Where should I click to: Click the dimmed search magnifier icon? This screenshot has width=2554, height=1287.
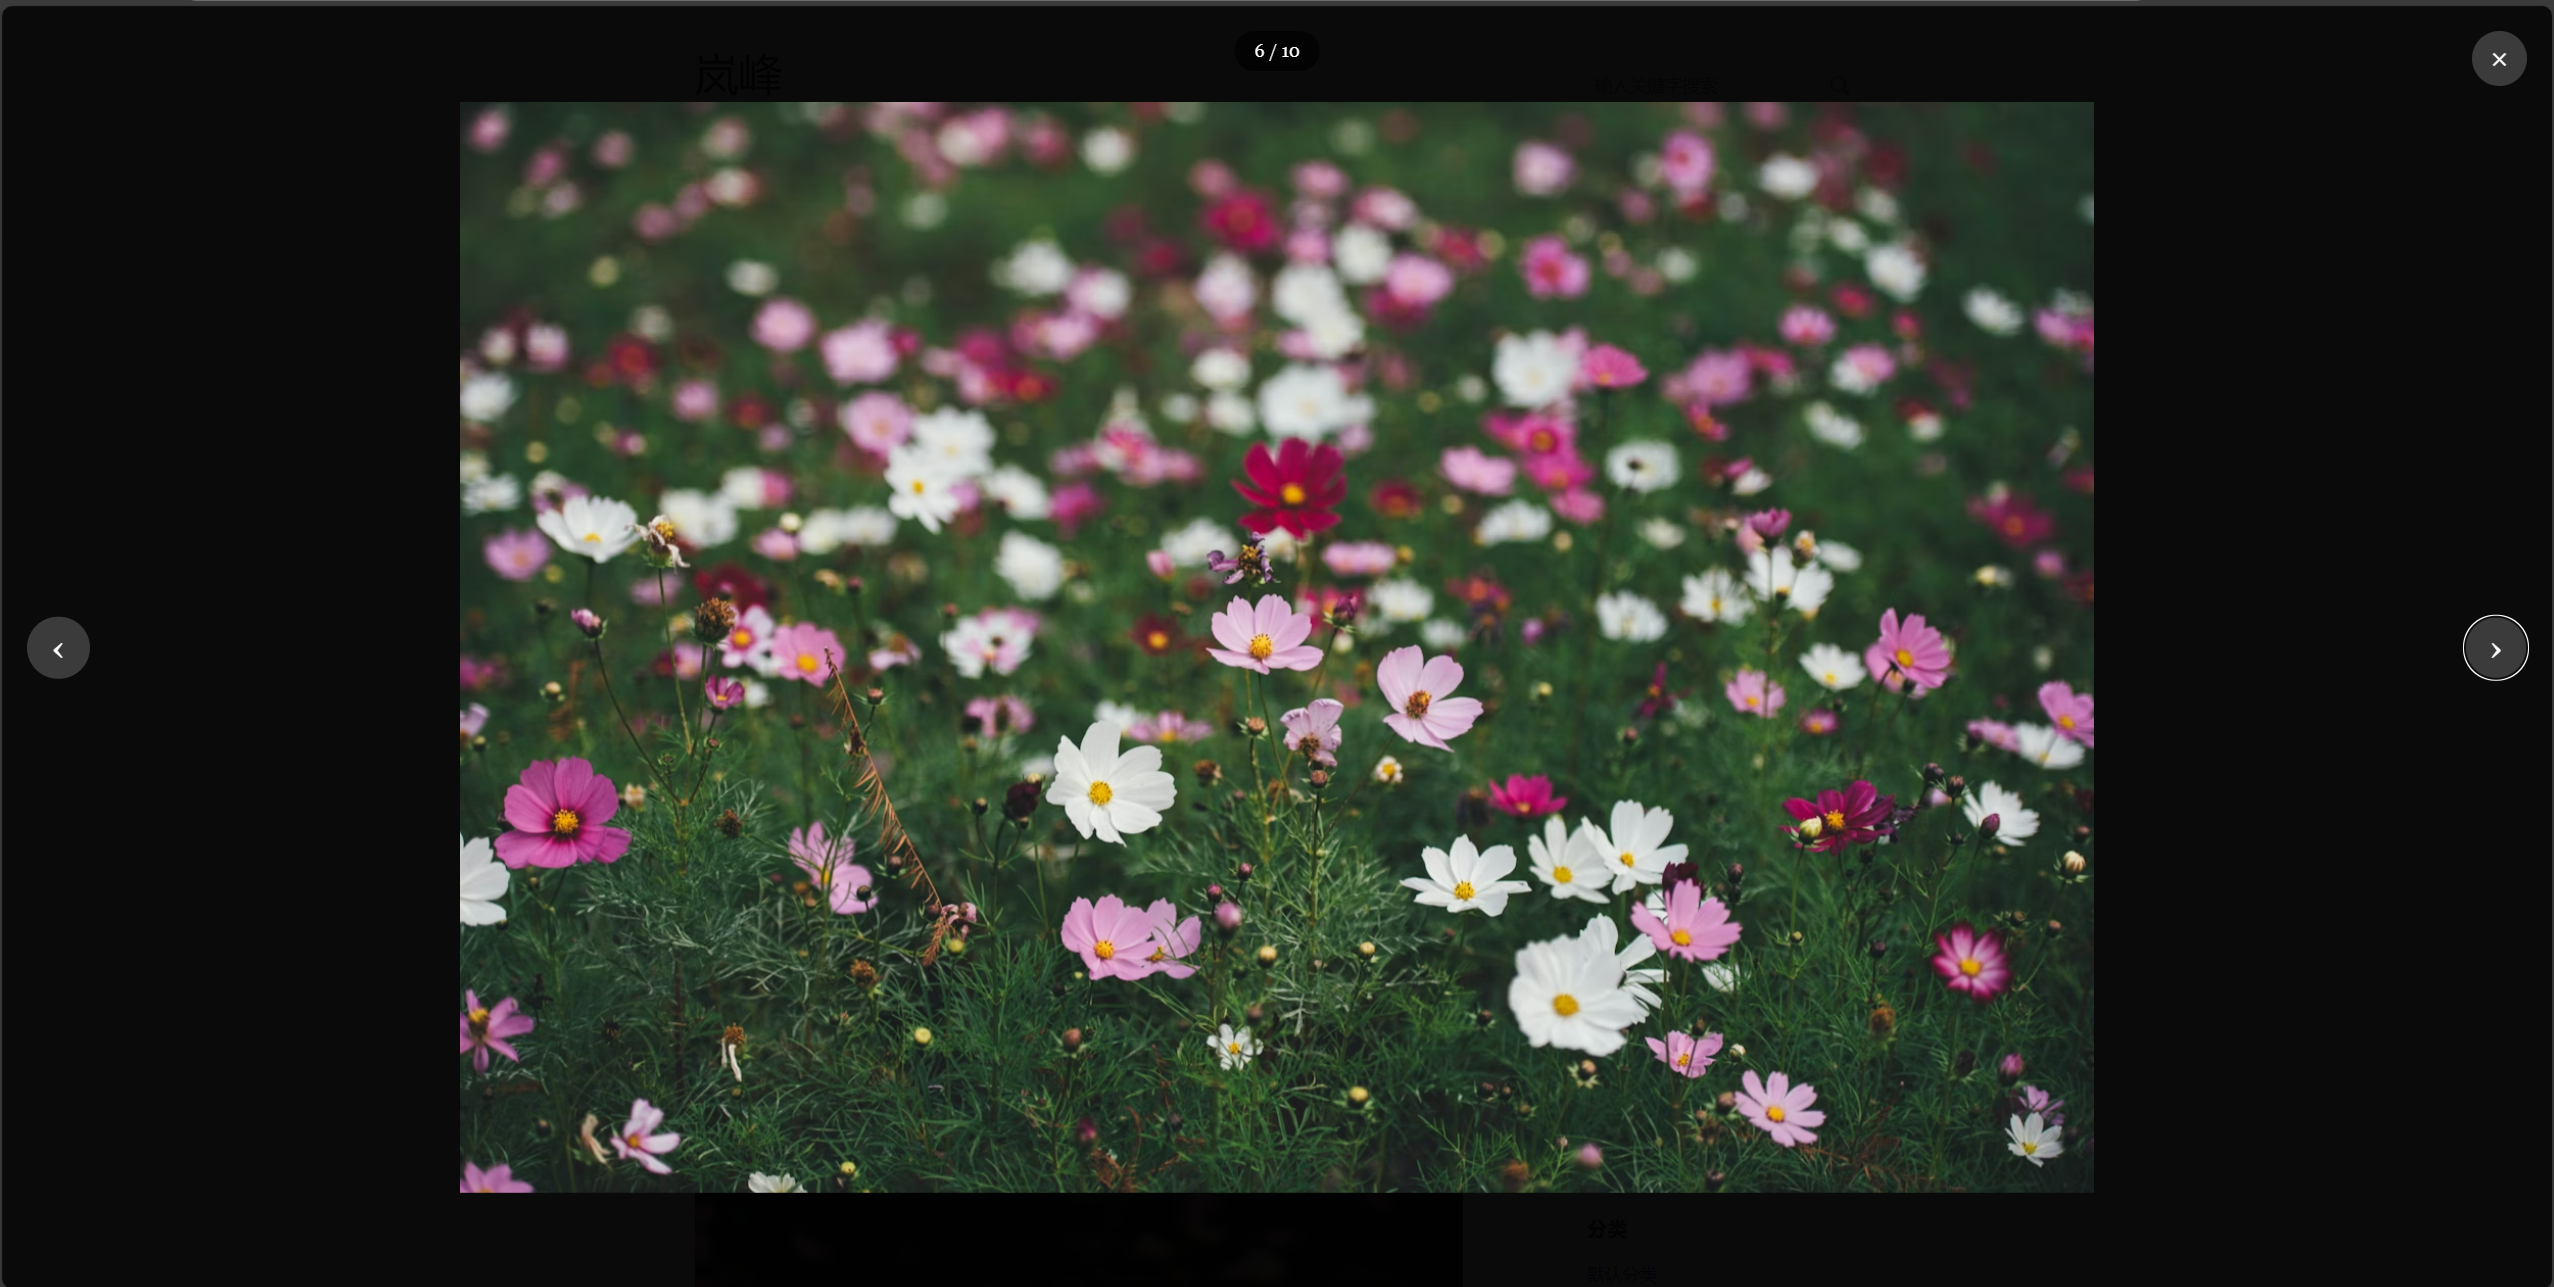pyautogui.click(x=1839, y=86)
